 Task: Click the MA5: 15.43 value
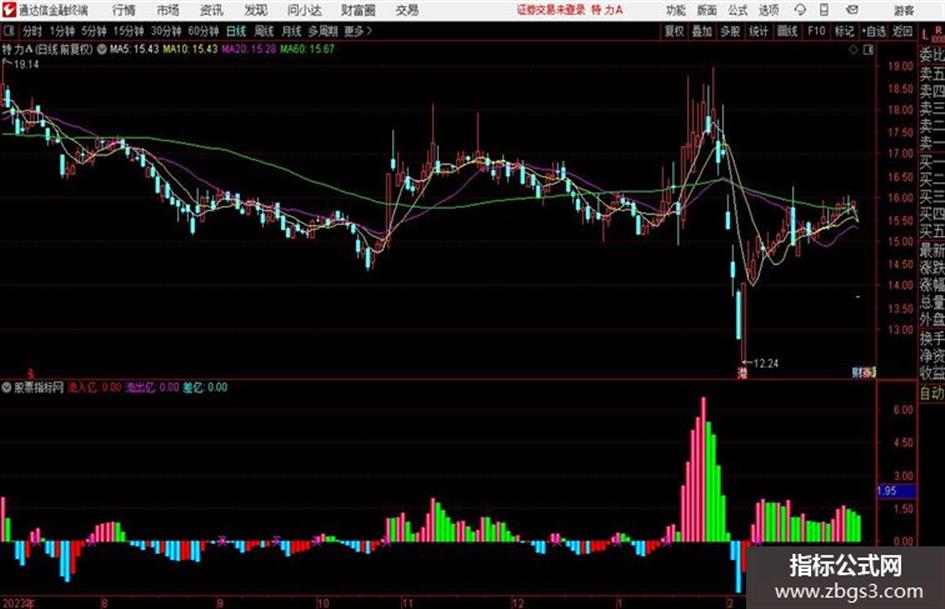[x=134, y=49]
